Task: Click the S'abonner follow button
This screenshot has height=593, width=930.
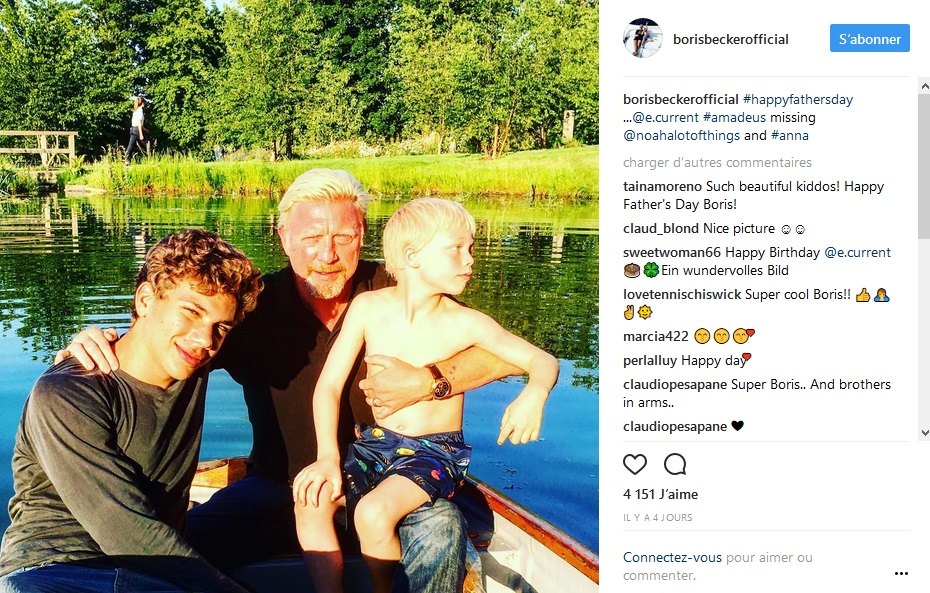Action: point(870,39)
